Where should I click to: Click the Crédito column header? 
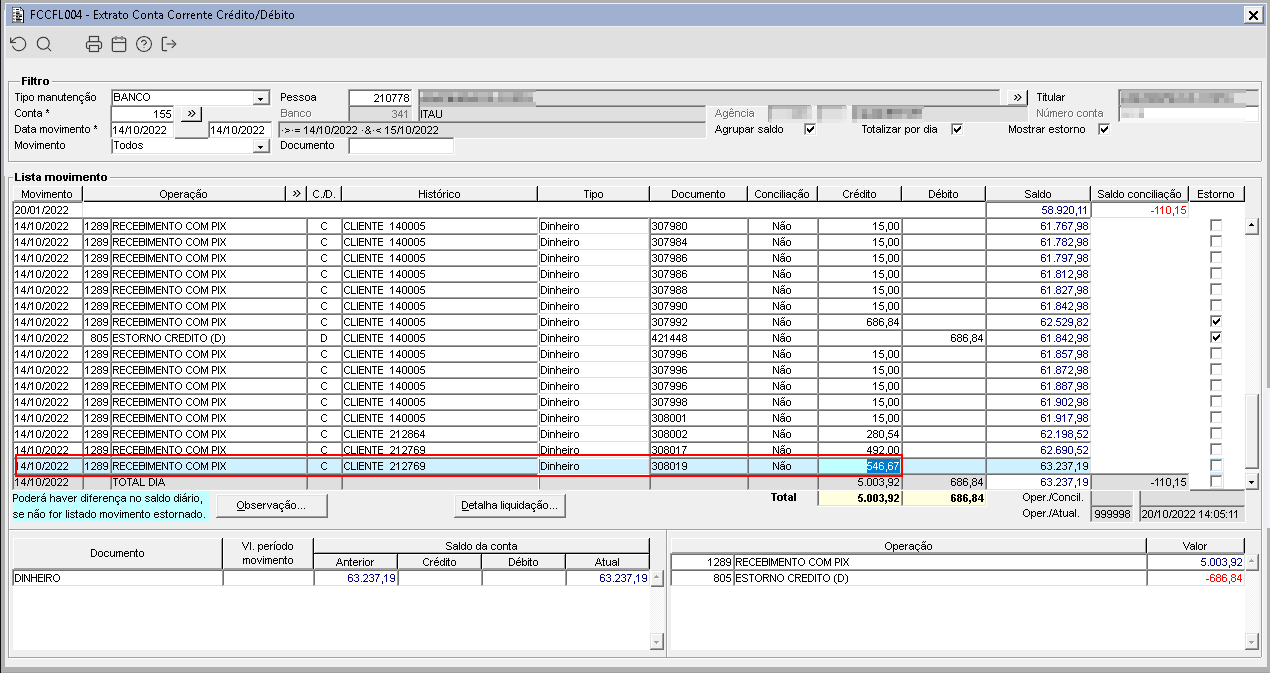(859, 193)
